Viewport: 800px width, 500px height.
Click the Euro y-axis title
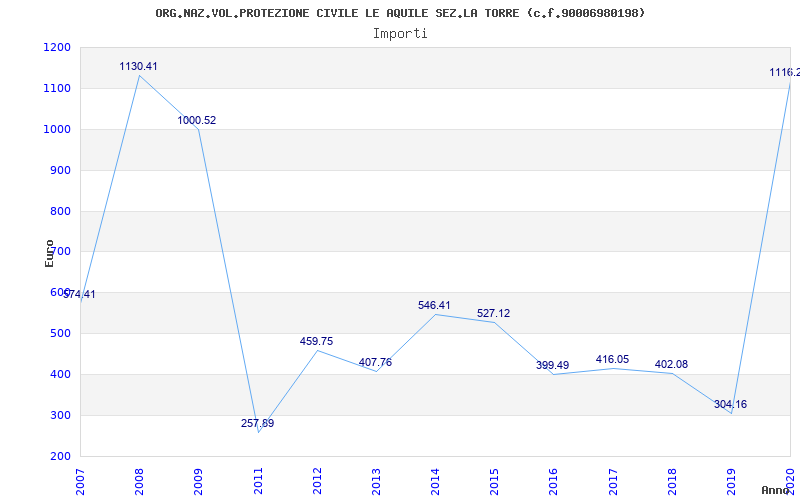[x=49, y=254]
